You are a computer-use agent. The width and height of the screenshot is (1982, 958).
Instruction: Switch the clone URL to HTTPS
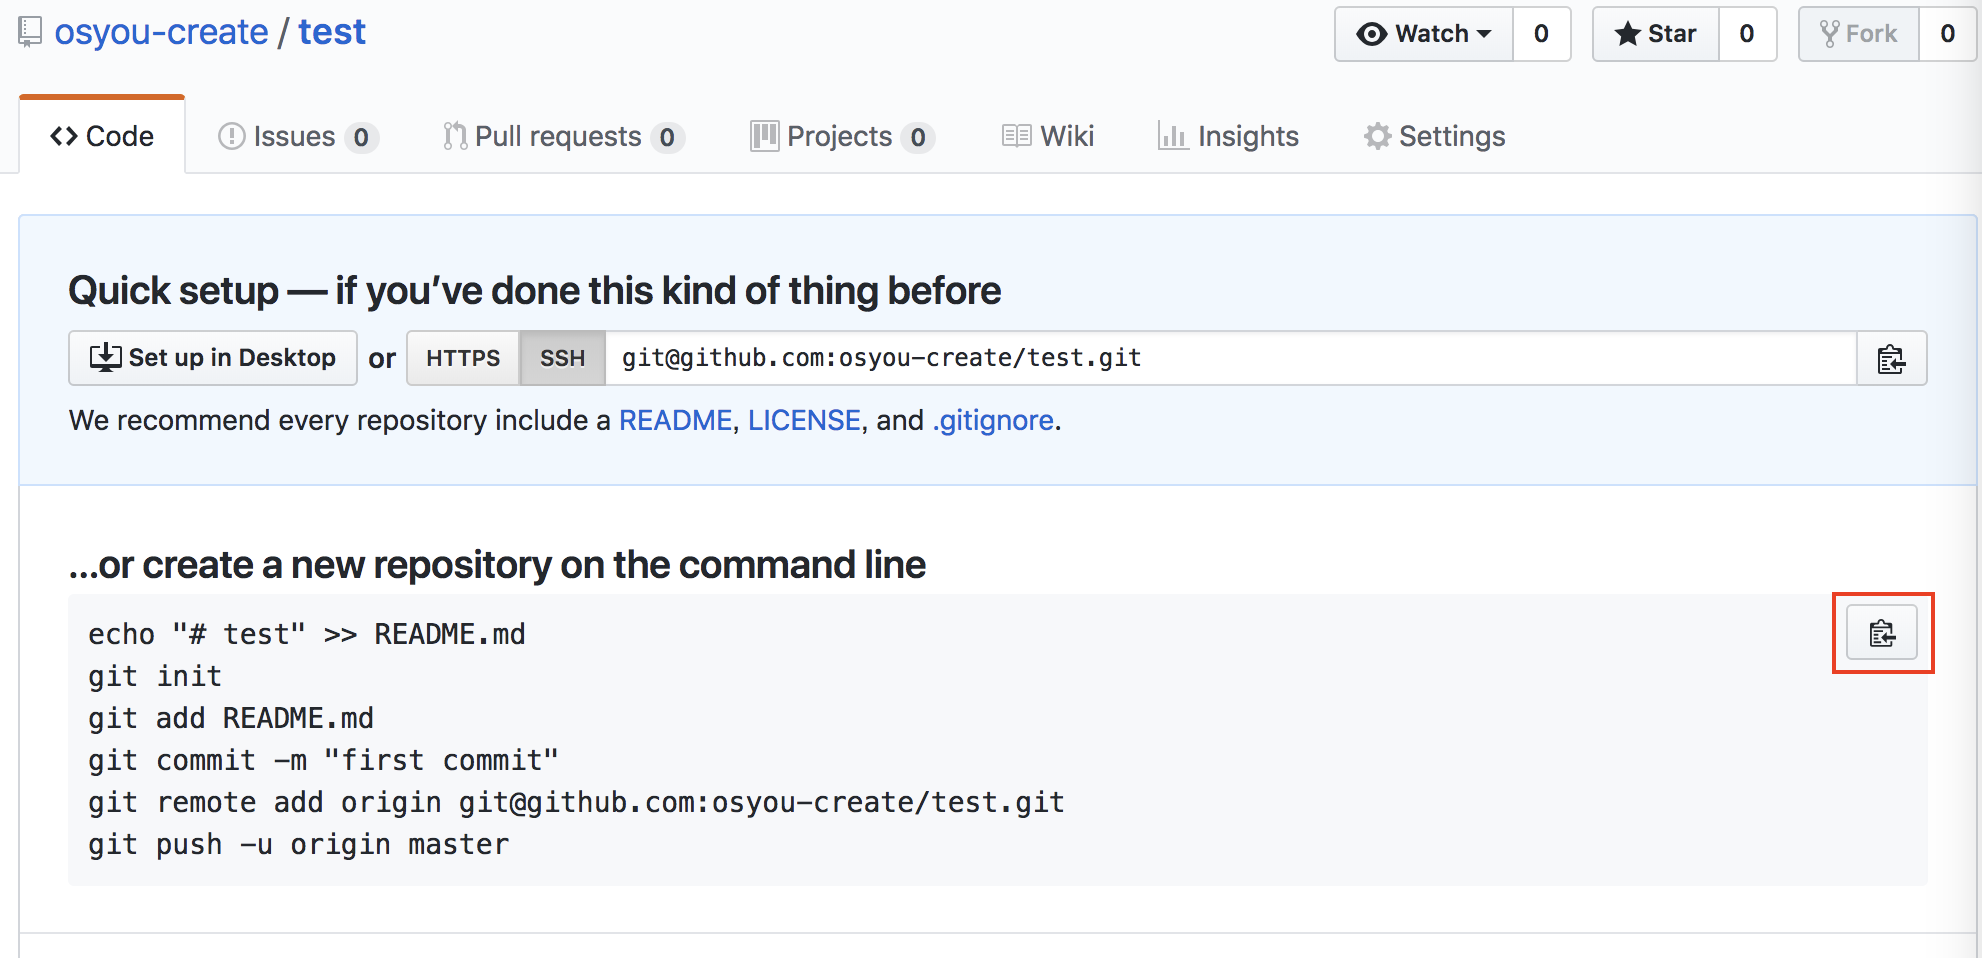[463, 358]
